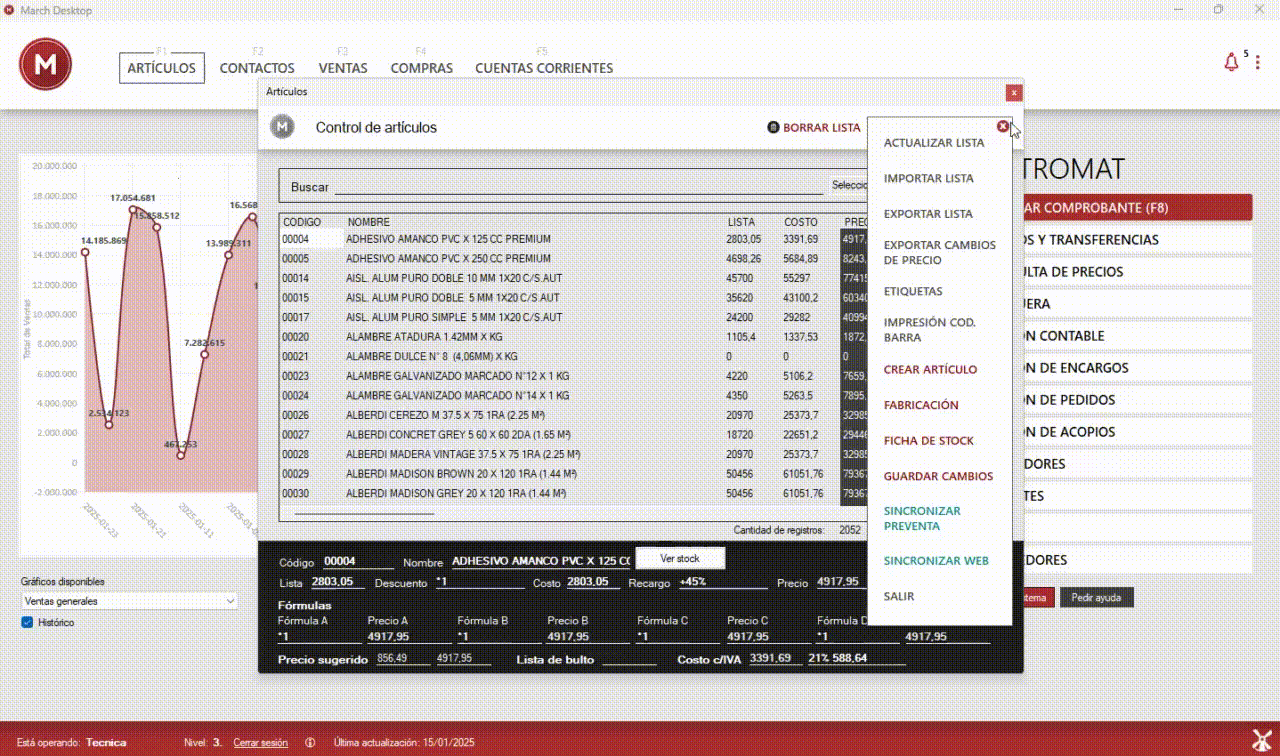Click the BORRAR LISTA text
1280x756 pixels.
pyautogui.click(x=822, y=128)
